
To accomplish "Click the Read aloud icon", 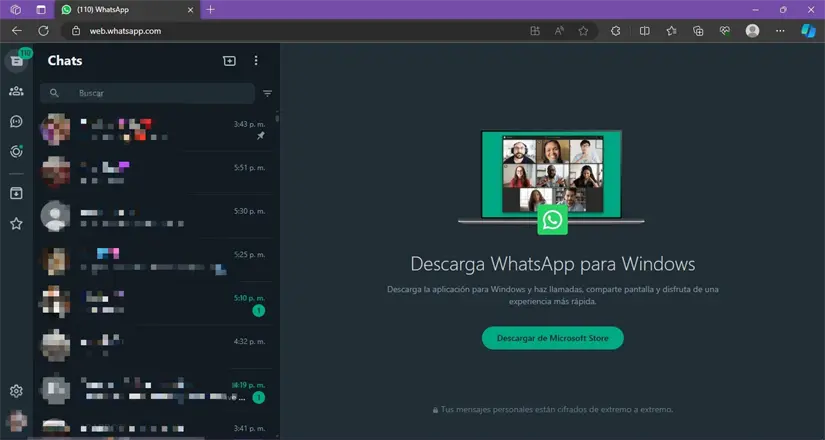I will pos(559,31).
